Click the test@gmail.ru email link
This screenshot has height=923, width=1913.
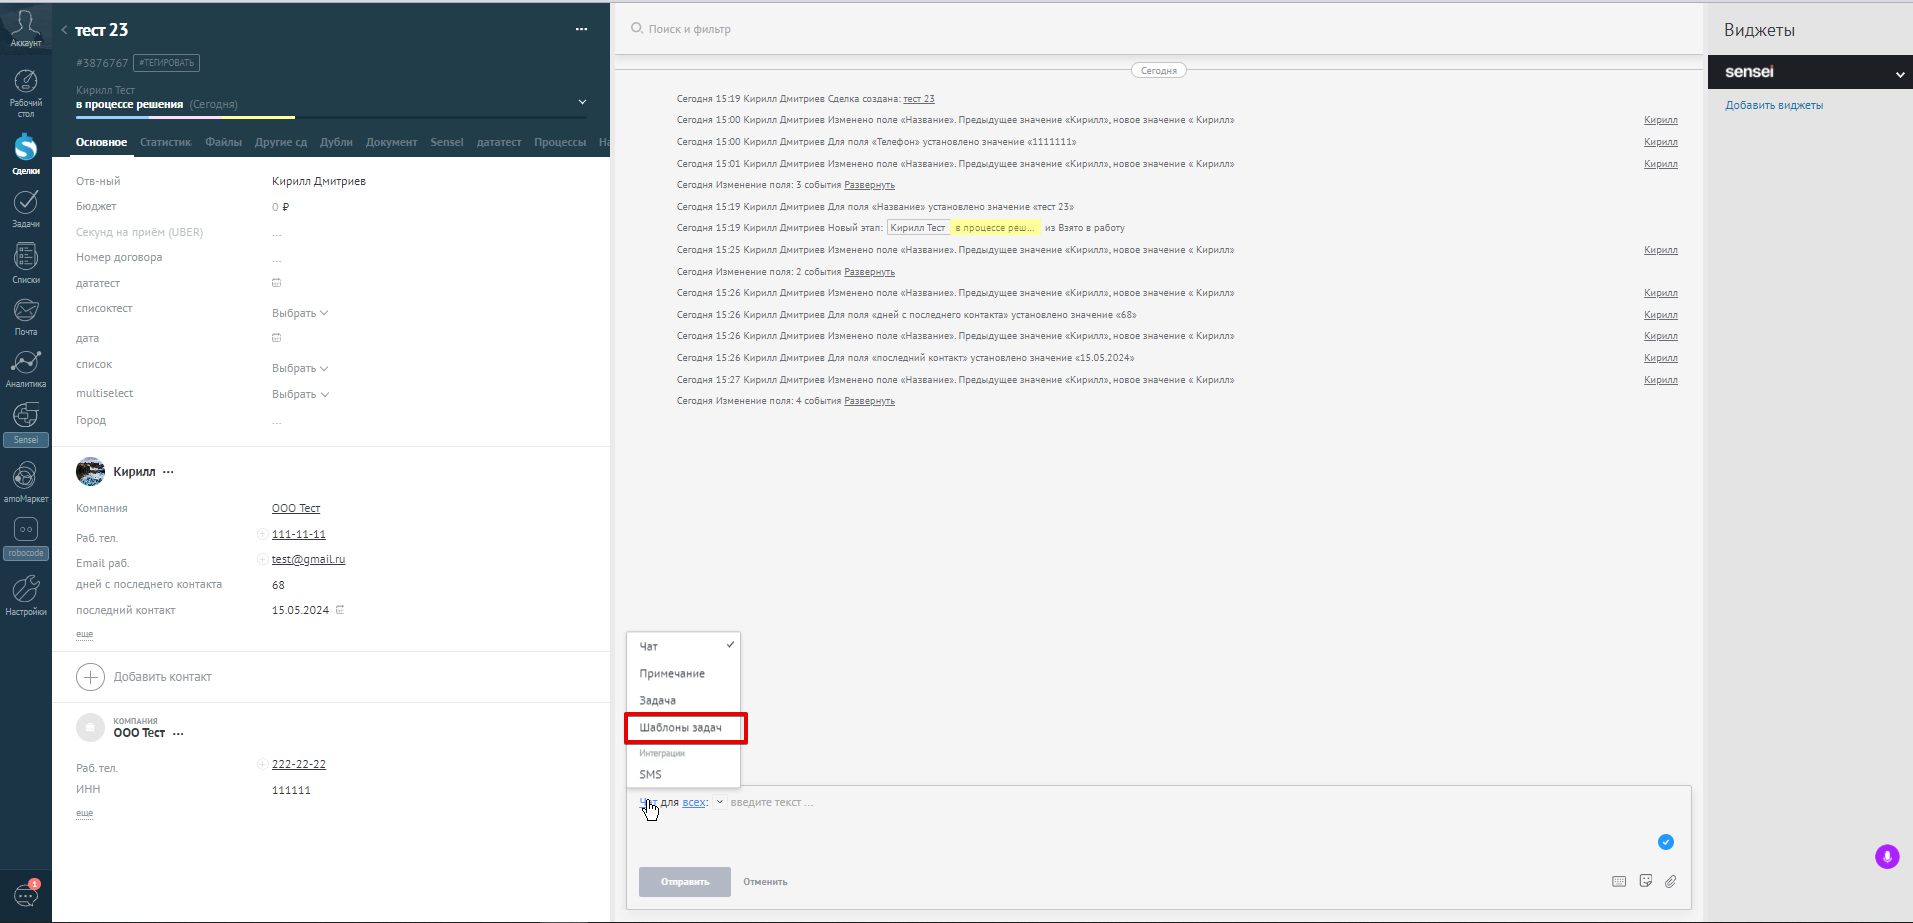click(x=308, y=559)
